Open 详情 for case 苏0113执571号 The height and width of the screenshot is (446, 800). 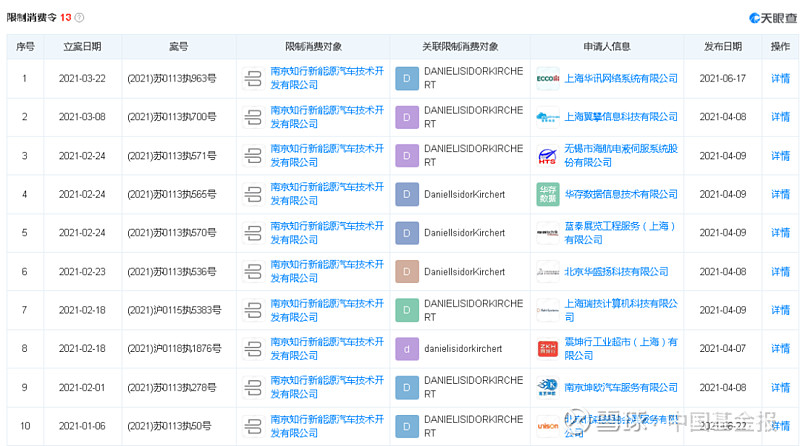(780, 156)
